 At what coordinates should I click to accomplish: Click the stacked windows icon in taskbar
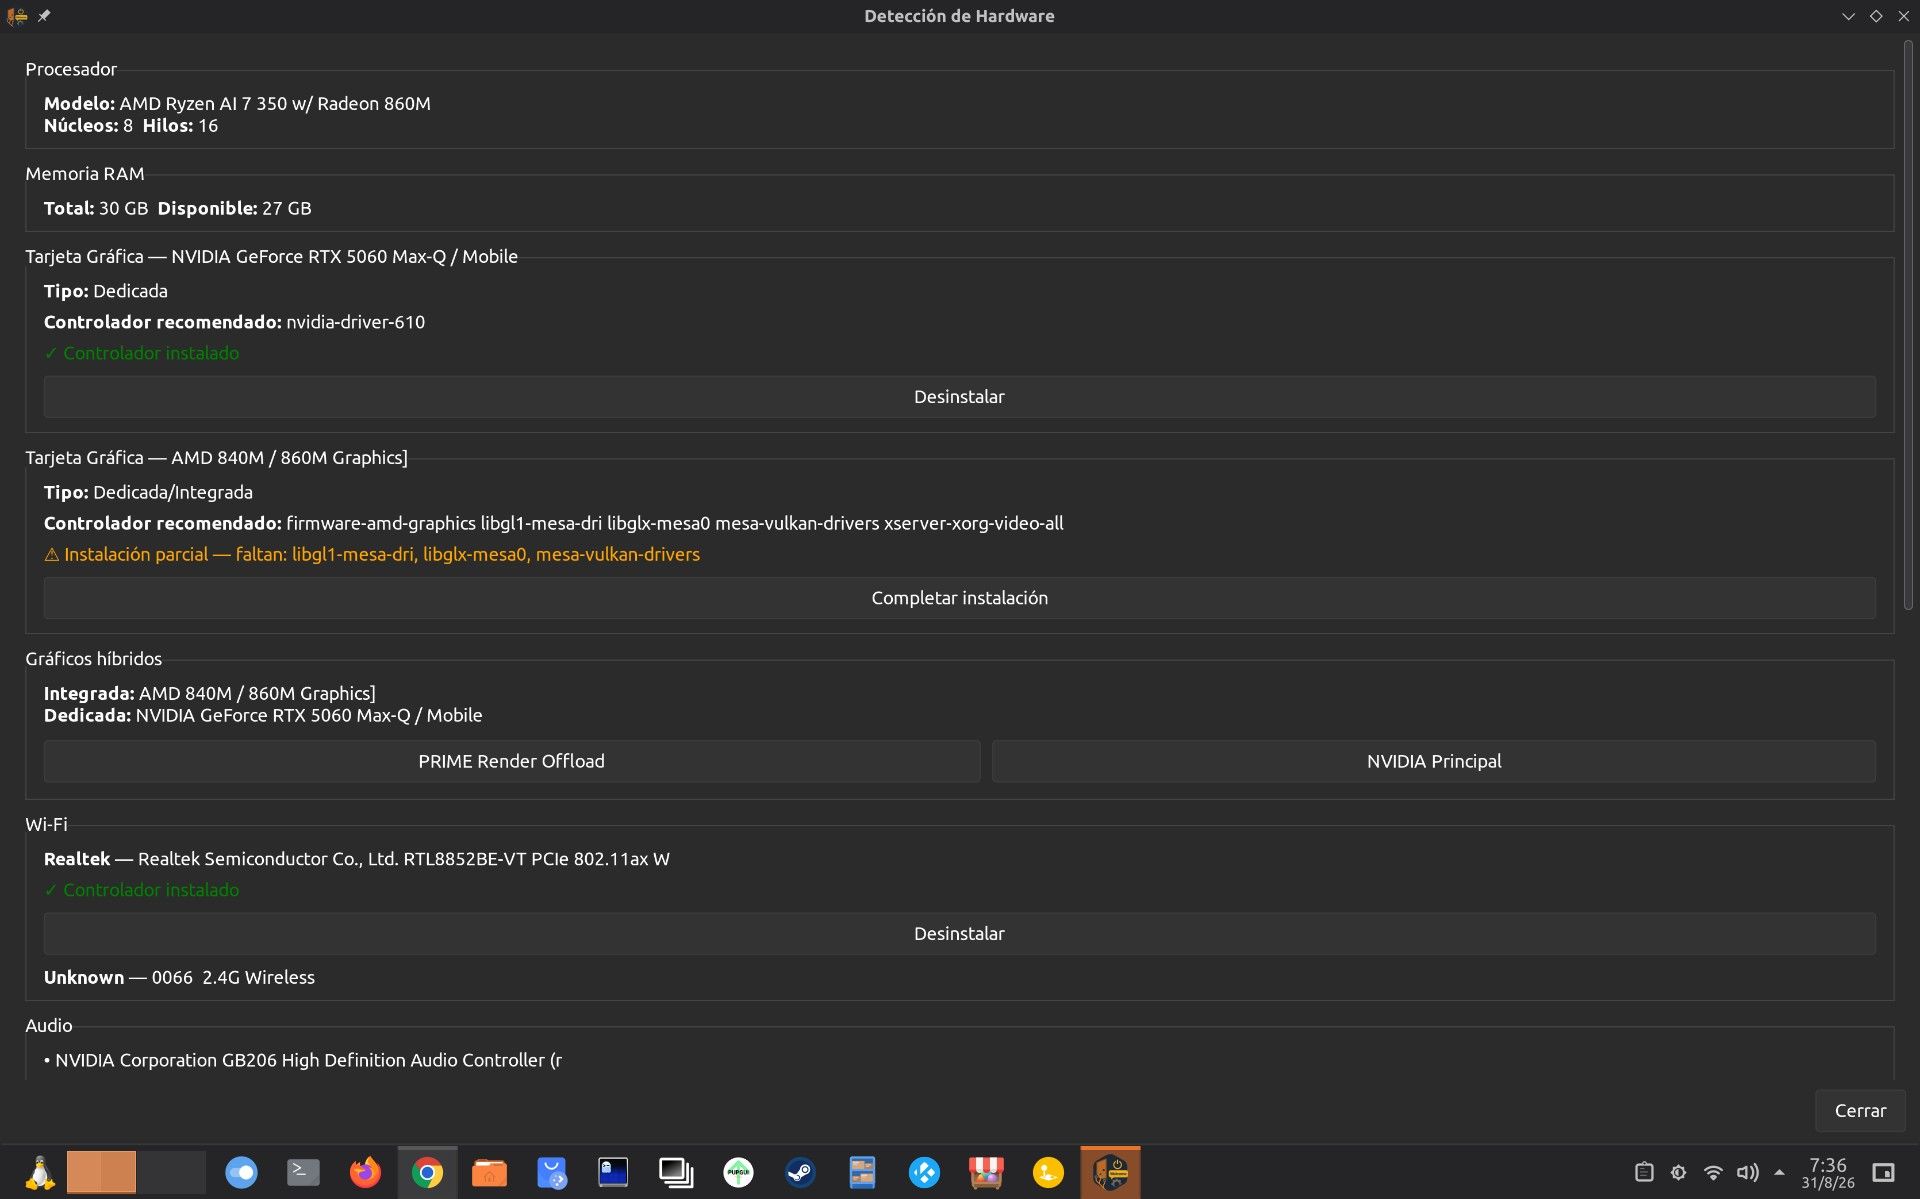(x=676, y=1172)
